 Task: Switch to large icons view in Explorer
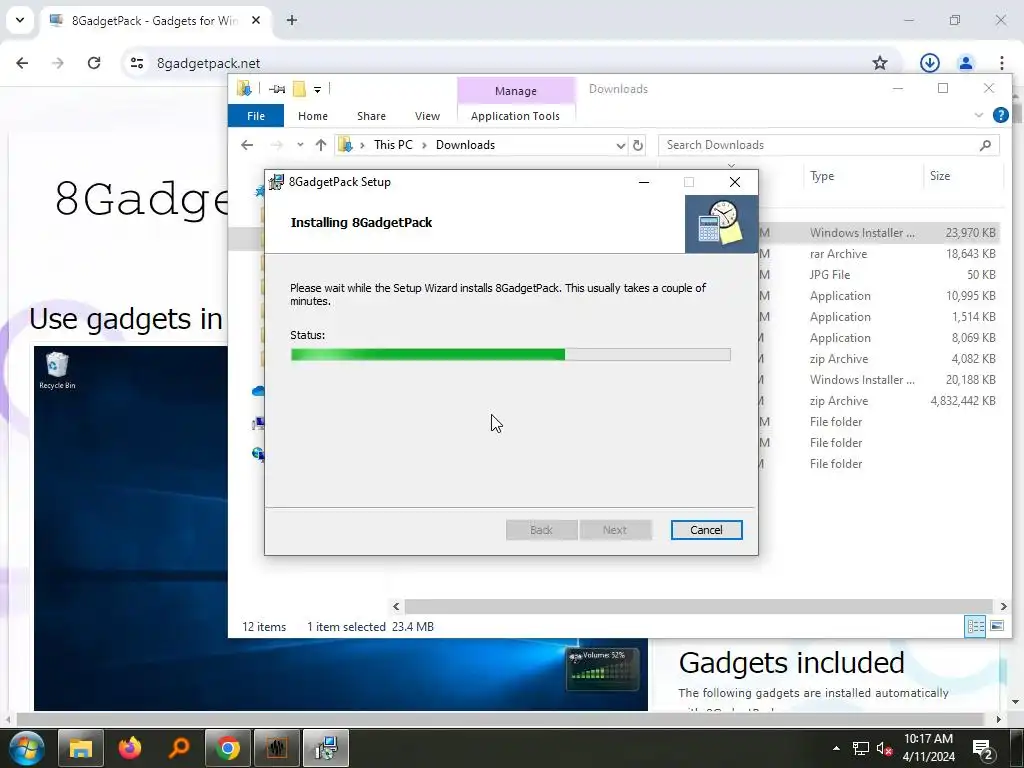997,626
